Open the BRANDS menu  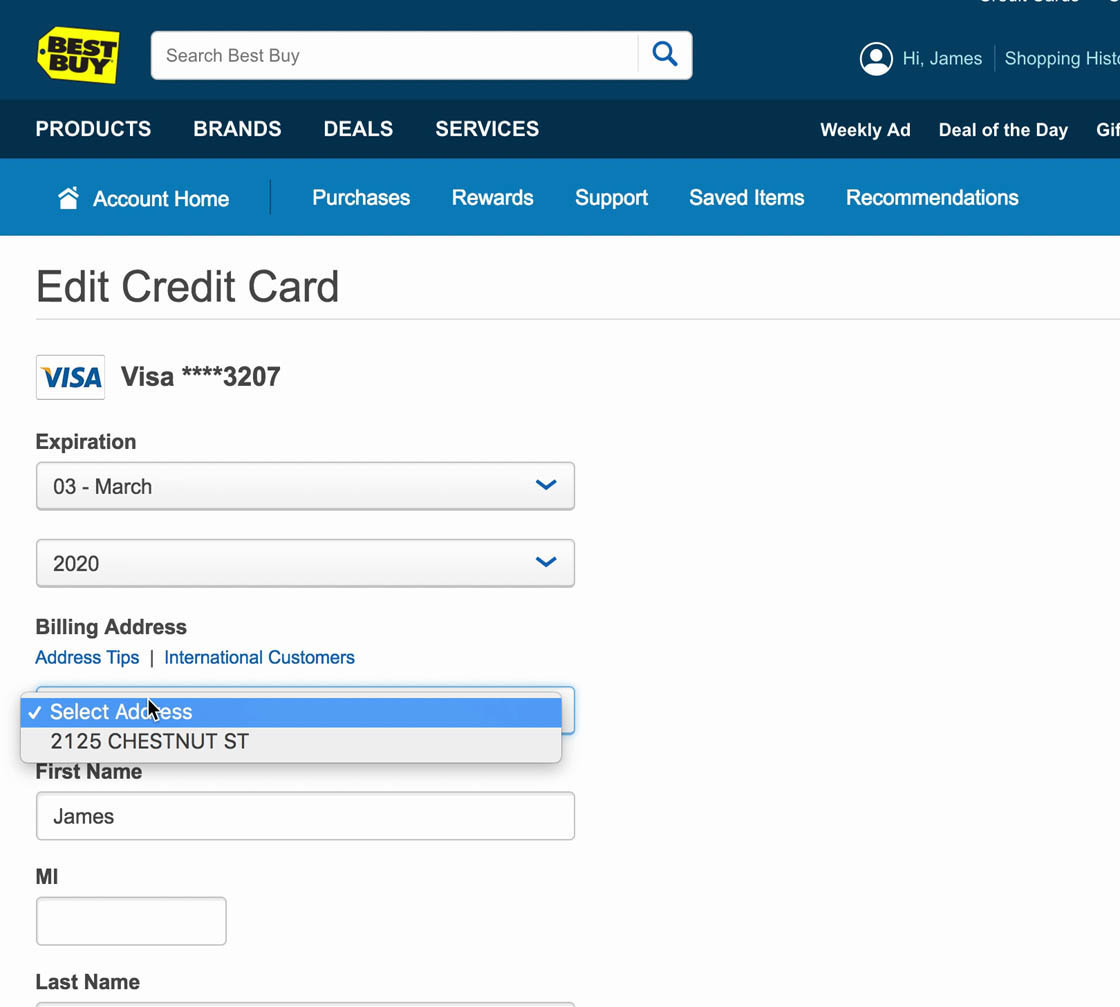[237, 129]
